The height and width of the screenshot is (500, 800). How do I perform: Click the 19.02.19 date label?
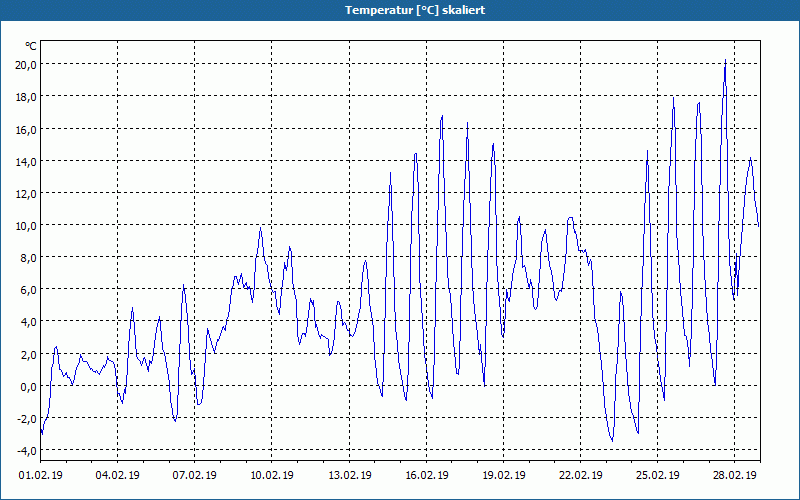[x=504, y=475]
